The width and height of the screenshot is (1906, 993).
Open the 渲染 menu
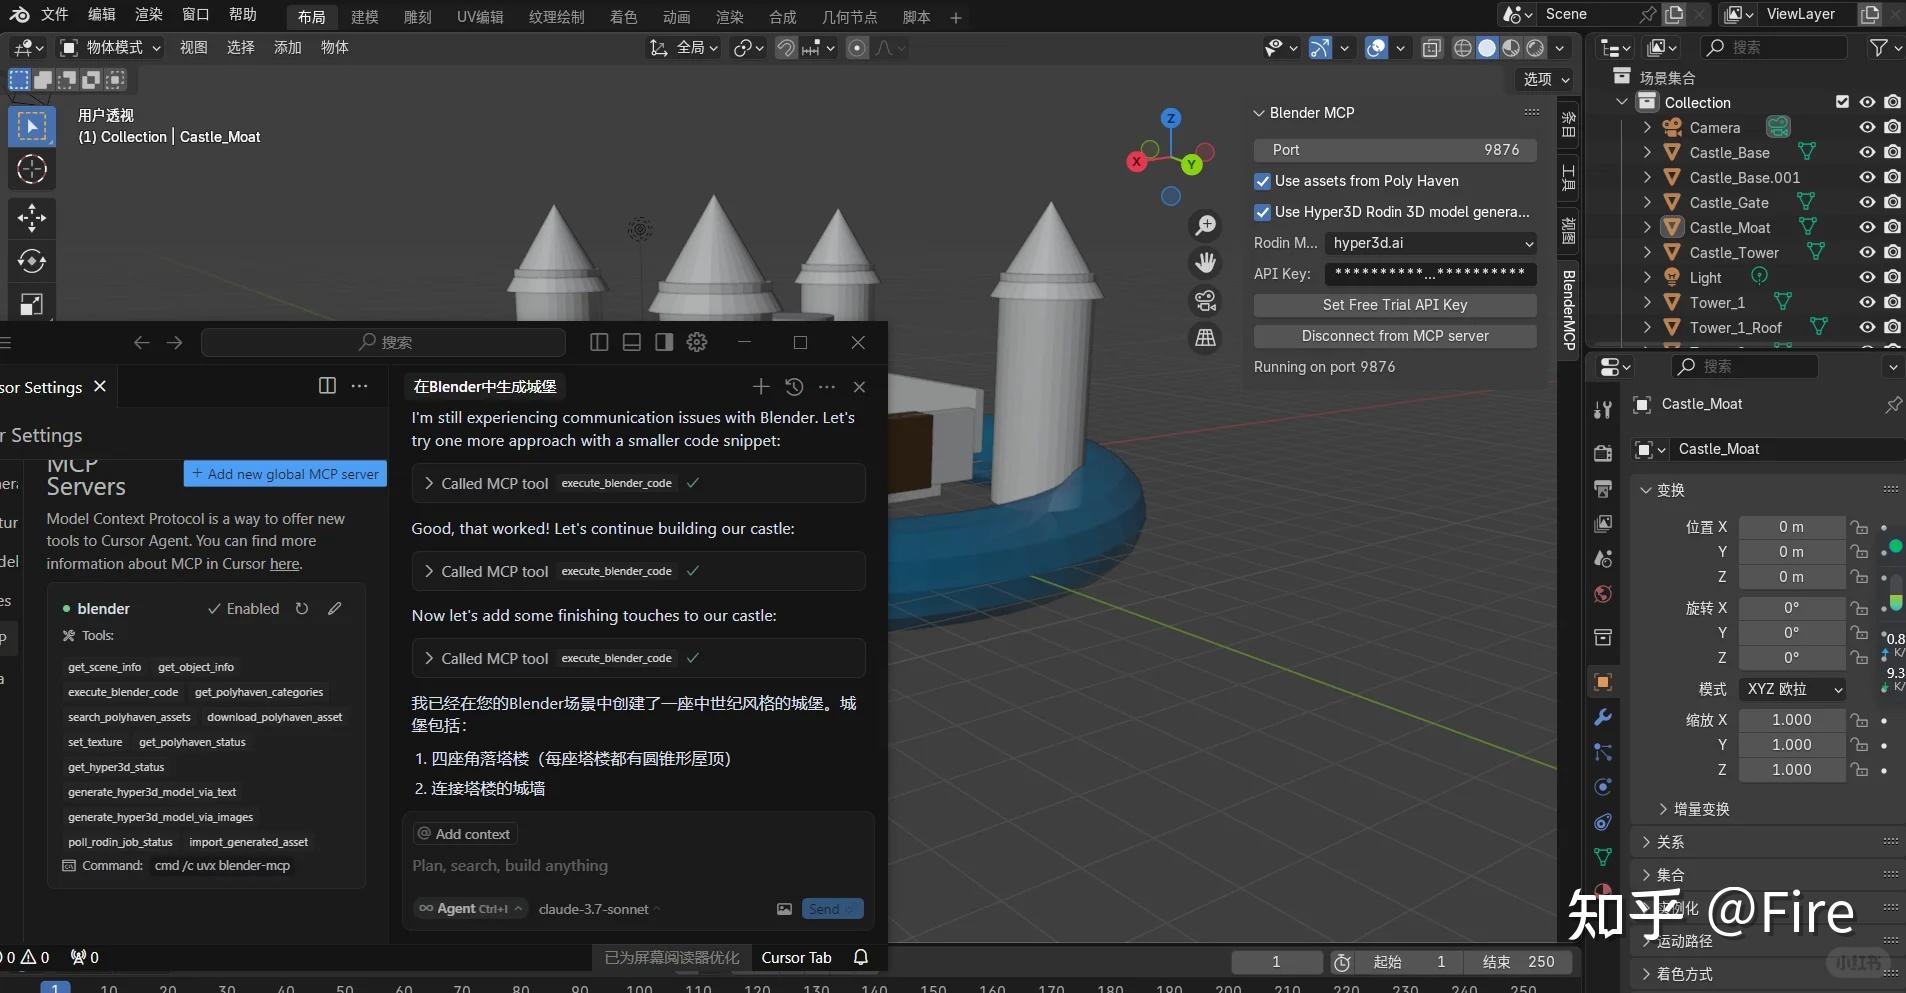(x=147, y=14)
